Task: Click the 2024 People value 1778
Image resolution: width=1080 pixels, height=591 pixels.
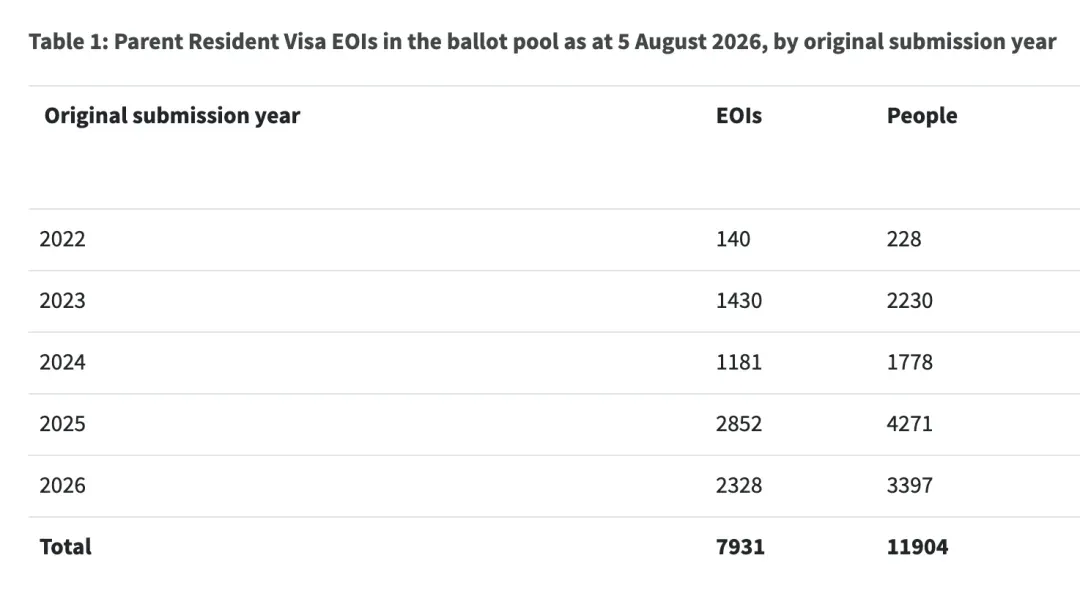Action: 910,362
